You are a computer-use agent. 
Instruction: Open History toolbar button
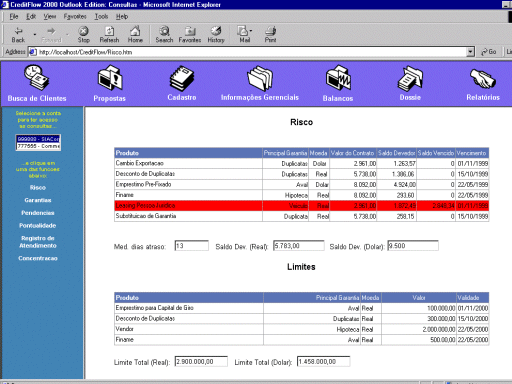(216, 35)
